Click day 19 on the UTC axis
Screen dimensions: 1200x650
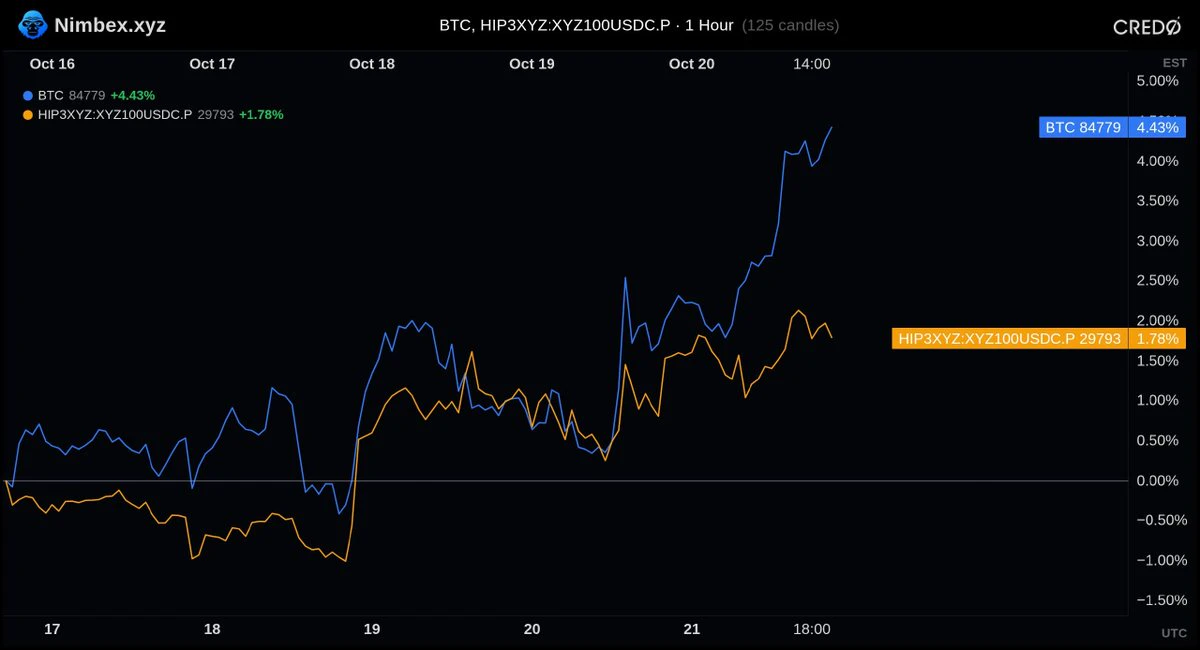(x=372, y=629)
